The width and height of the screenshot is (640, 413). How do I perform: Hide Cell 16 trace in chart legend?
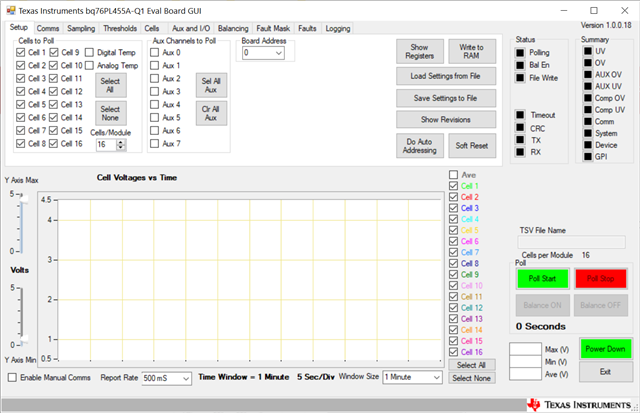pos(453,352)
